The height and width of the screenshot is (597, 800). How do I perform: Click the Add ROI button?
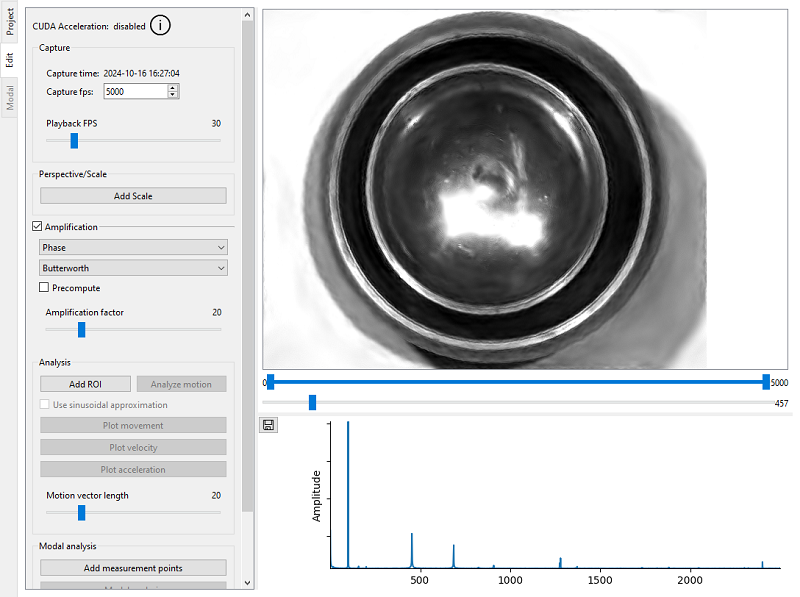pos(85,384)
